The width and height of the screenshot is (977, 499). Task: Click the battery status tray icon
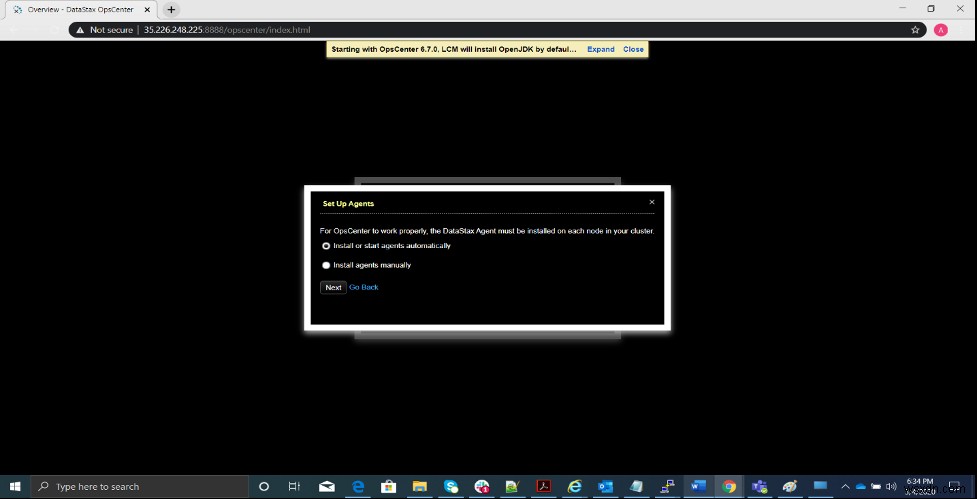pos(875,487)
